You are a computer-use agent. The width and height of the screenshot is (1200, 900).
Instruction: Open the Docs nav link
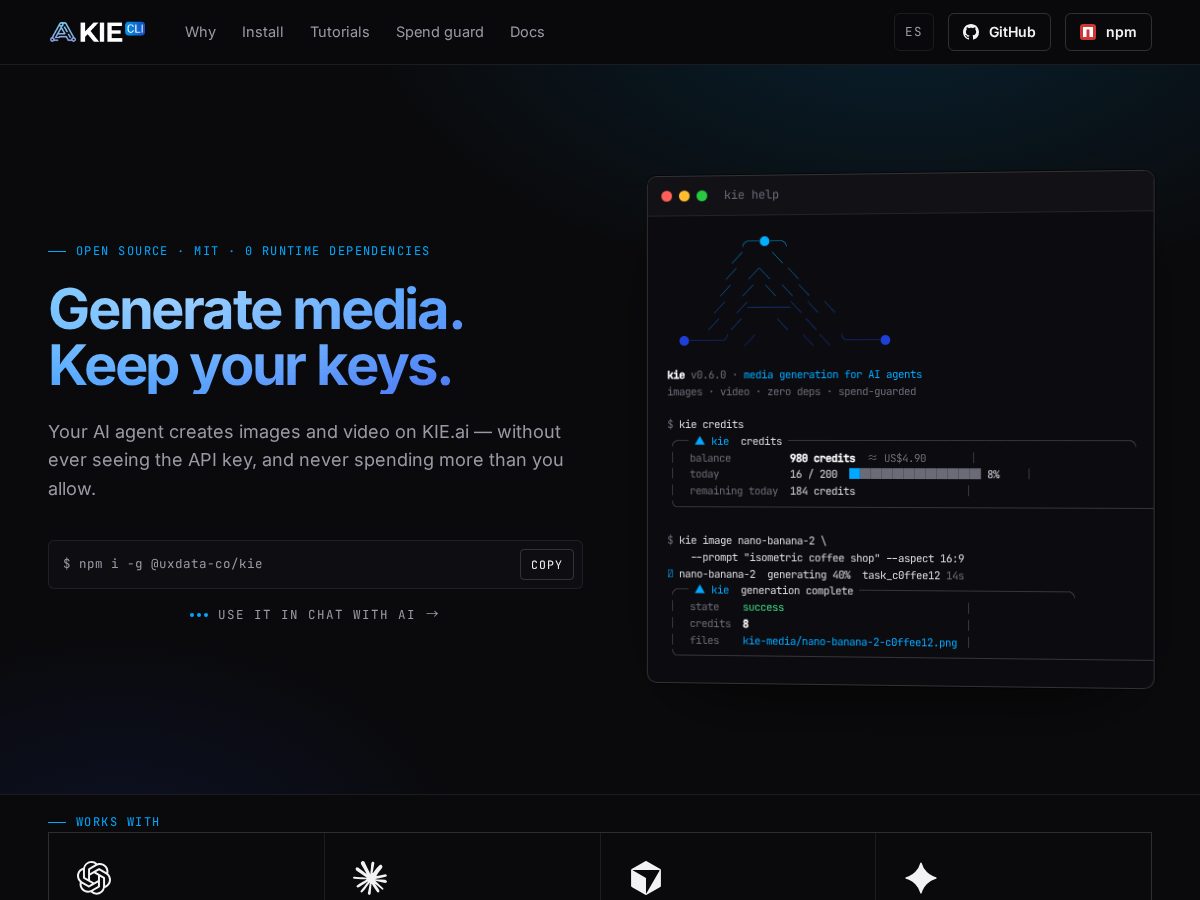coord(527,32)
